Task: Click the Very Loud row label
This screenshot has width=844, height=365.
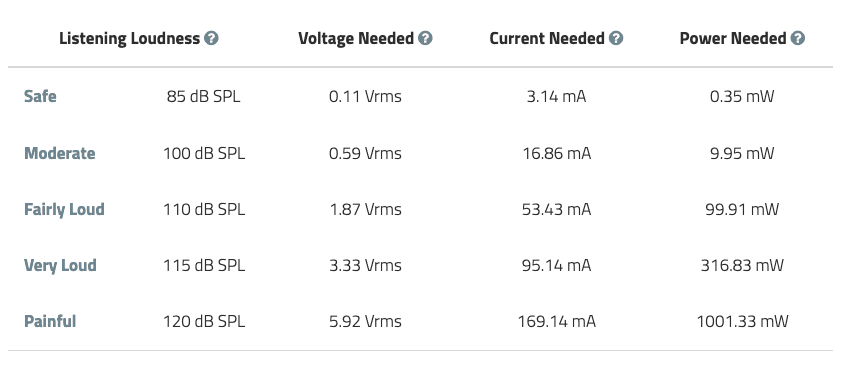Action: [60, 265]
